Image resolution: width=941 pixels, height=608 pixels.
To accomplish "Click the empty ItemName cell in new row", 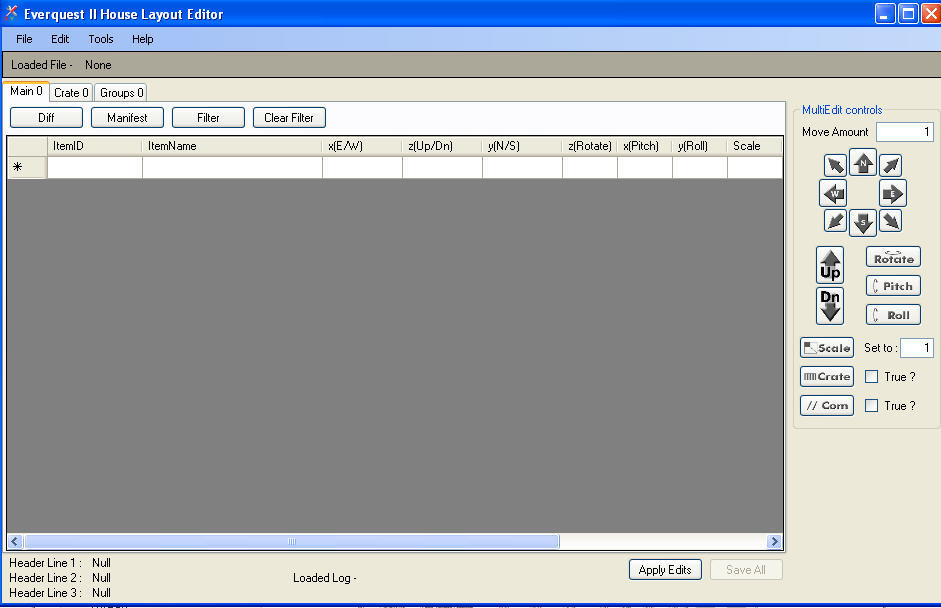I will click(232, 167).
